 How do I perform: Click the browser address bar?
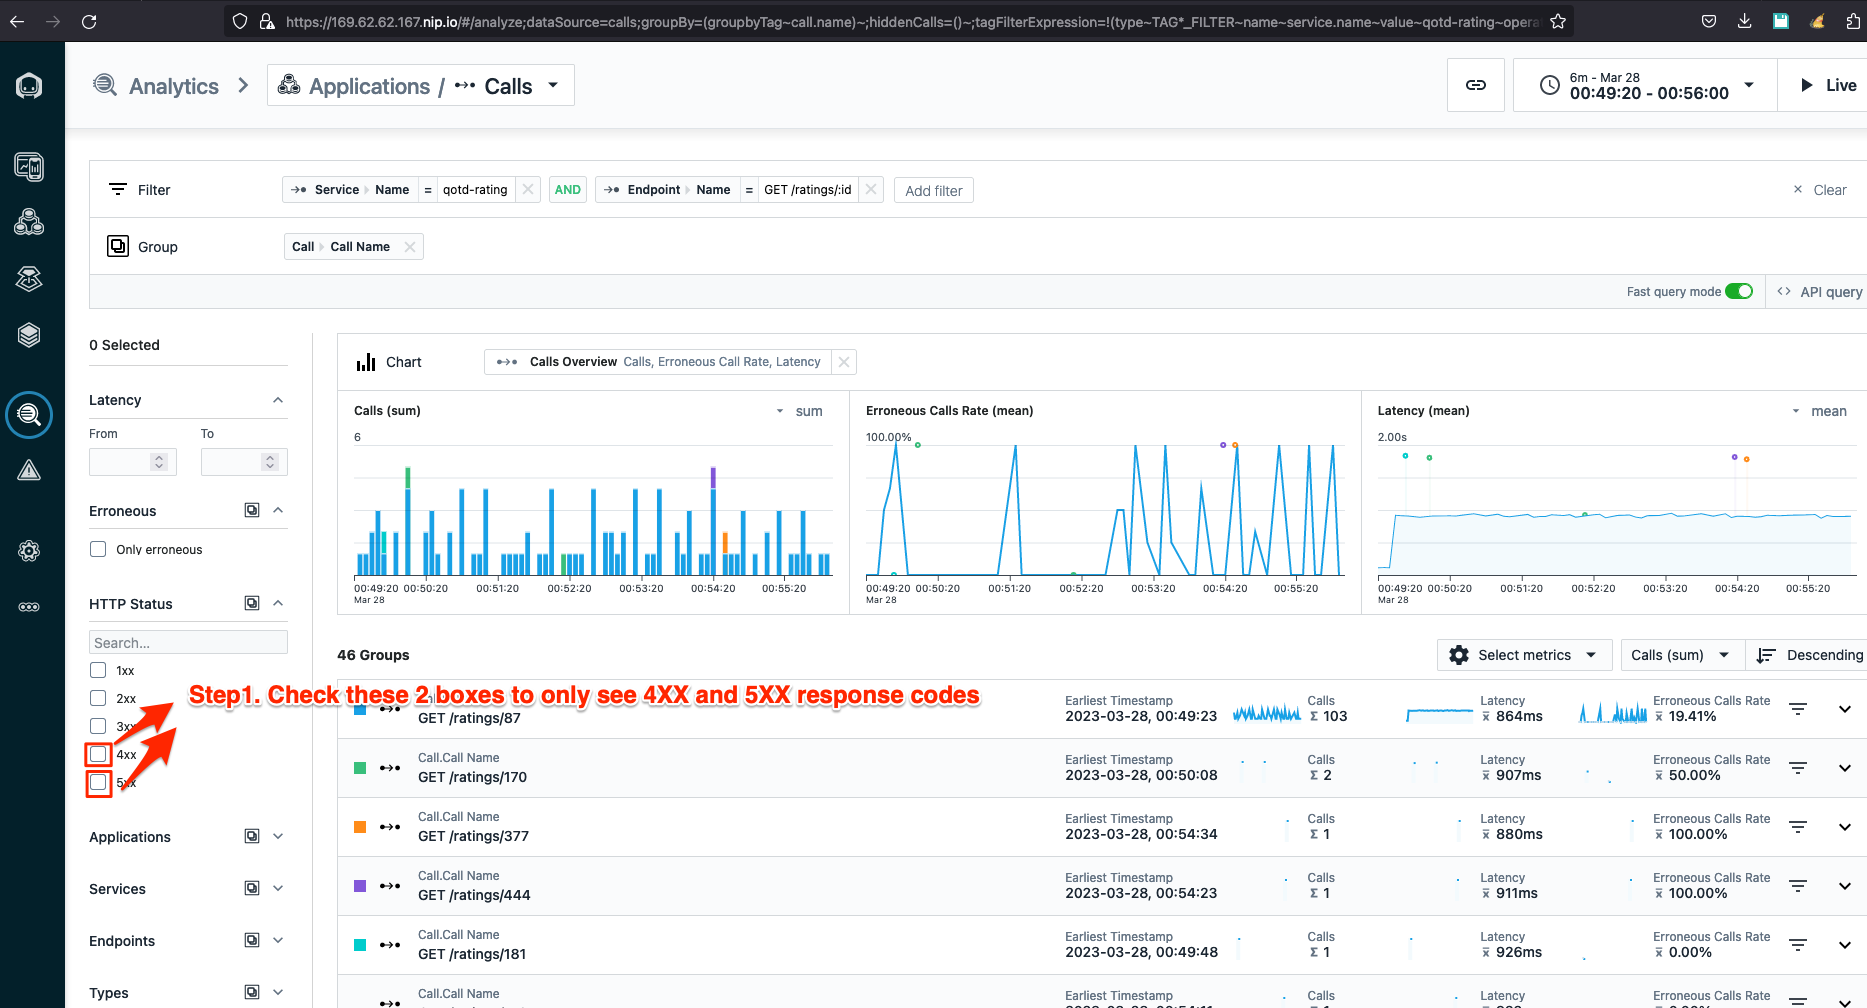click(x=898, y=21)
